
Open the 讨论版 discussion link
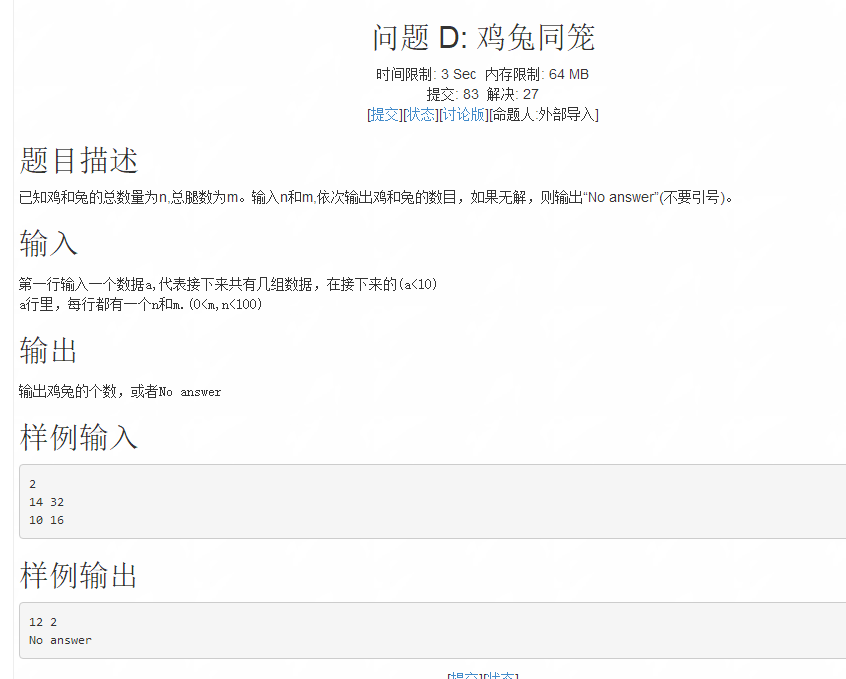[462, 114]
